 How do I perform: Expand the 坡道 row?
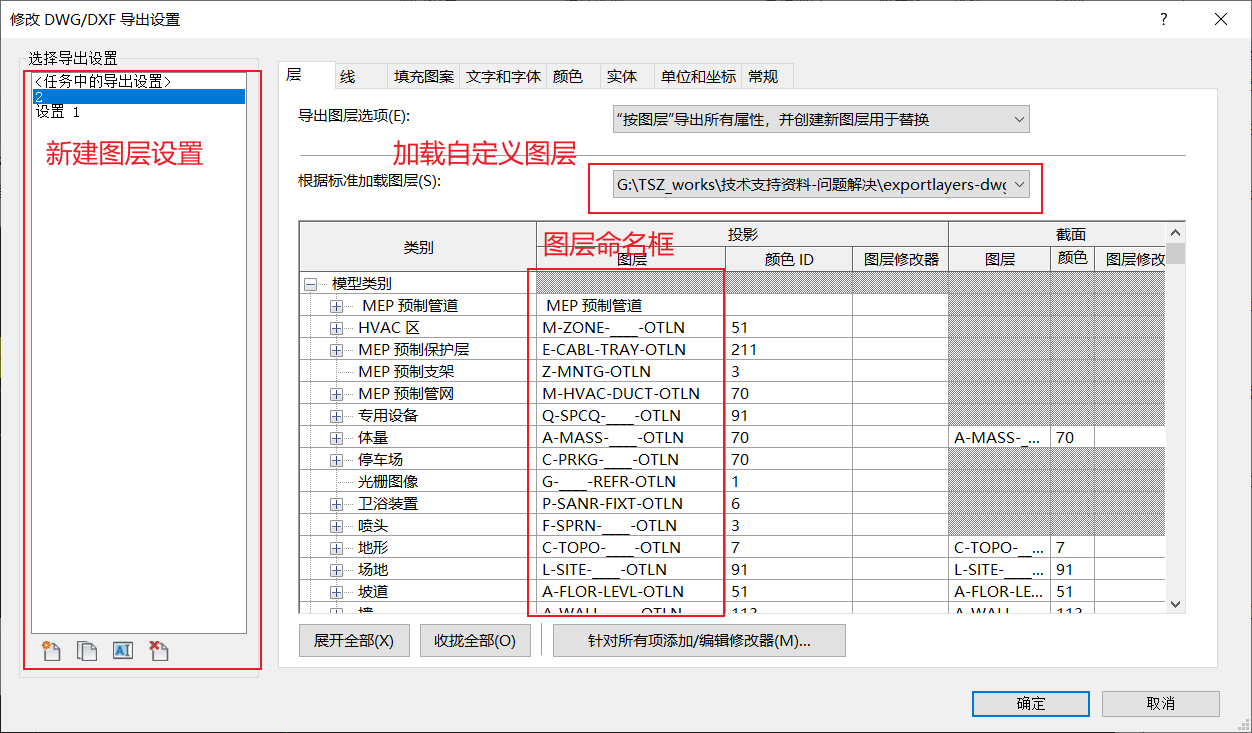pyautogui.click(x=336, y=592)
